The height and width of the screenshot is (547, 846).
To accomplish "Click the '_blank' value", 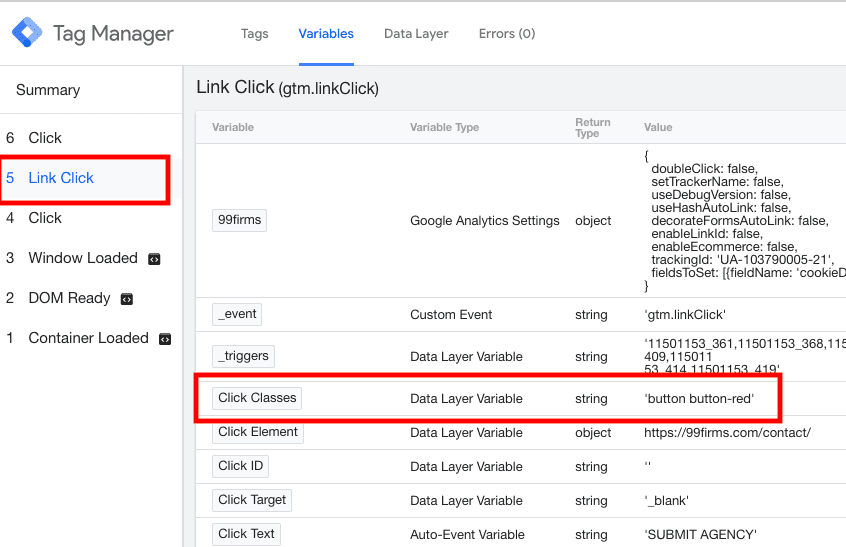I will pyautogui.click(x=666, y=501).
